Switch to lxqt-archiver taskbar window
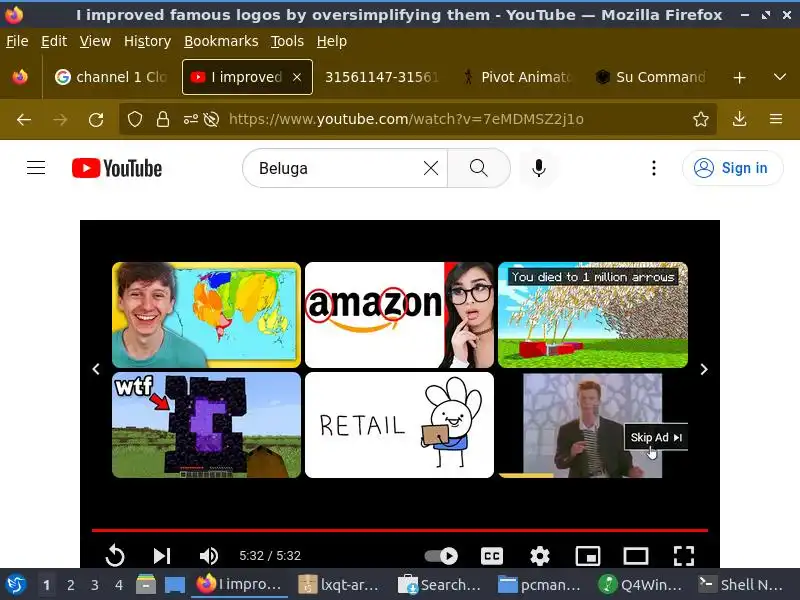The image size is (800, 600). tap(340, 585)
